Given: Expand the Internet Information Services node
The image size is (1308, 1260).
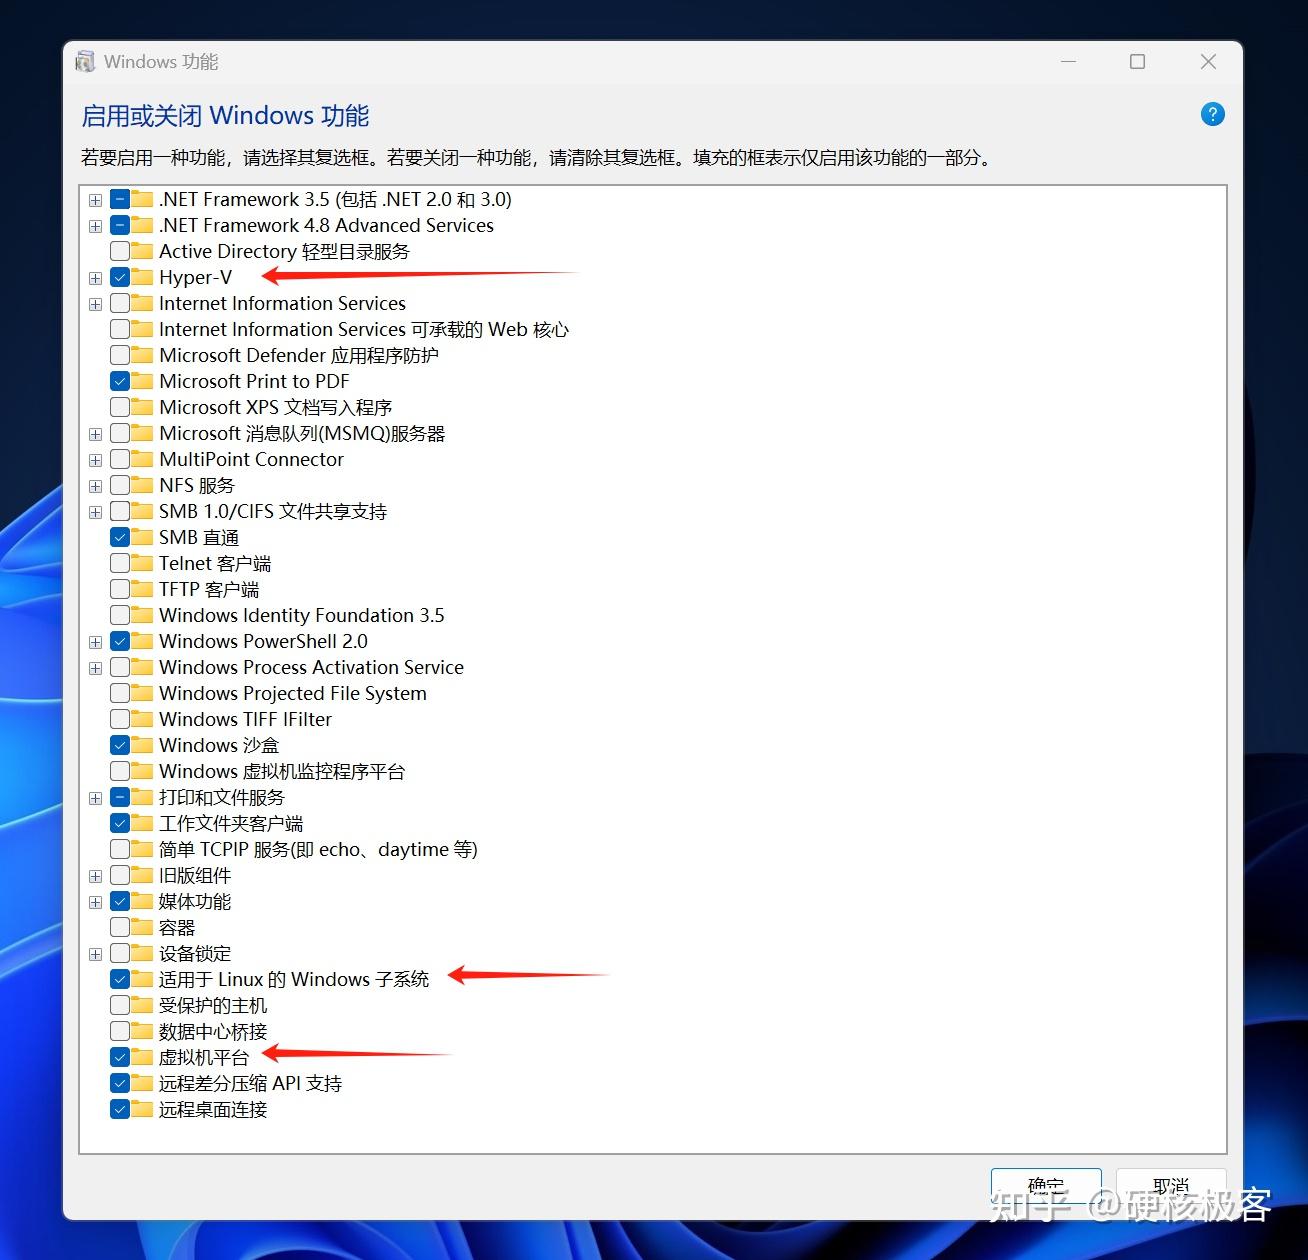Looking at the screenshot, I should (95, 303).
